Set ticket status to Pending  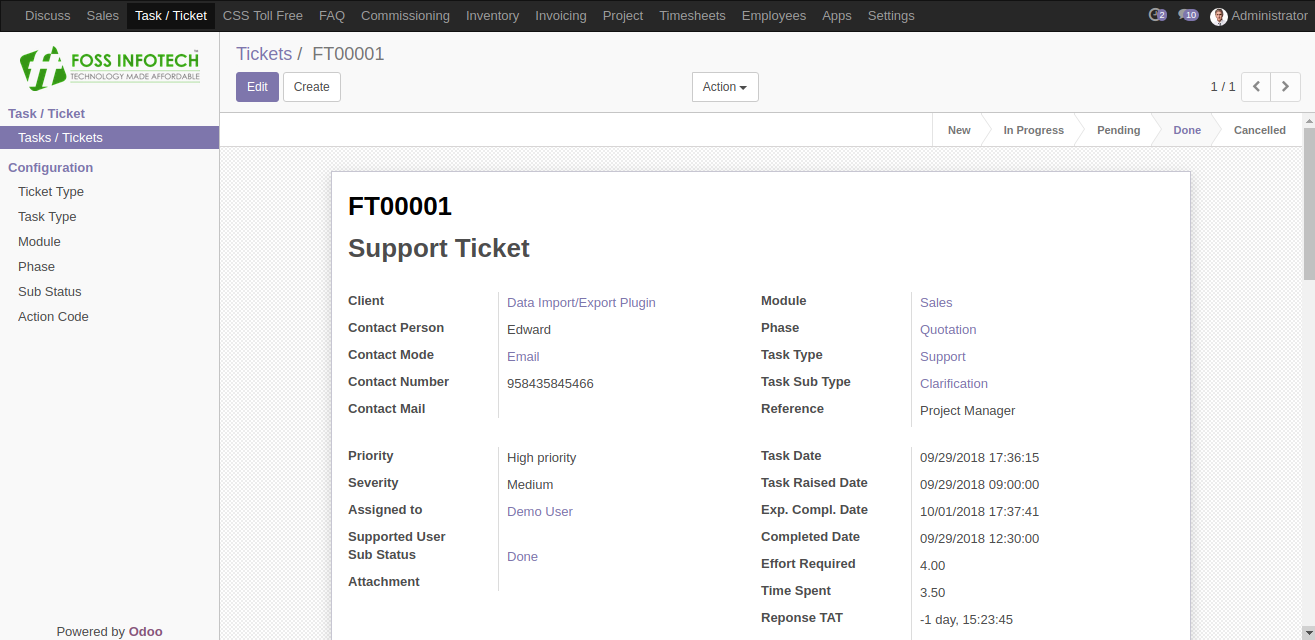[x=1118, y=130]
